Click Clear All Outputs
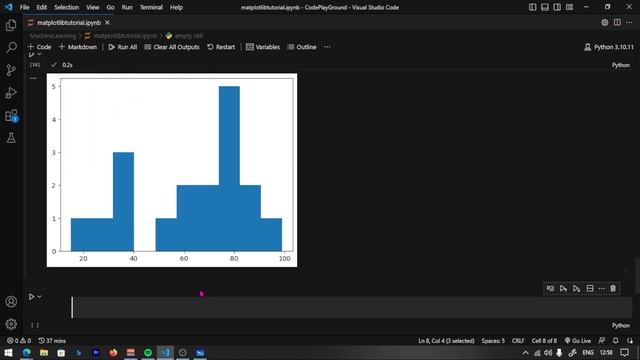This screenshot has height=360, width=640. tap(172, 47)
